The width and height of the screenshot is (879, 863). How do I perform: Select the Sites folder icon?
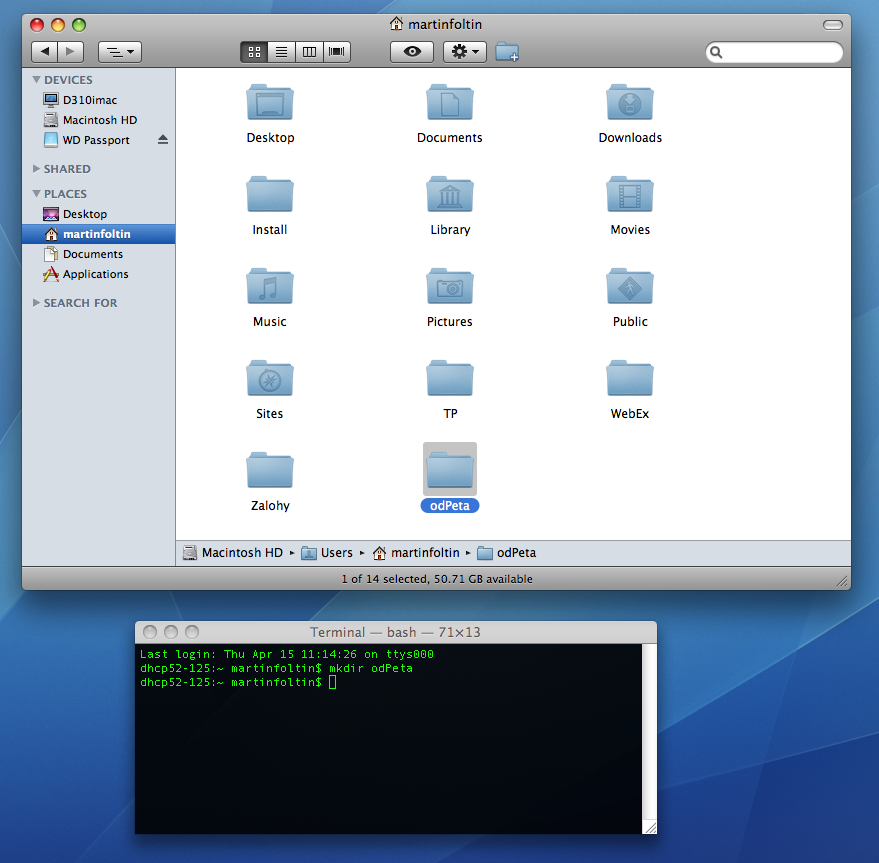[270, 379]
